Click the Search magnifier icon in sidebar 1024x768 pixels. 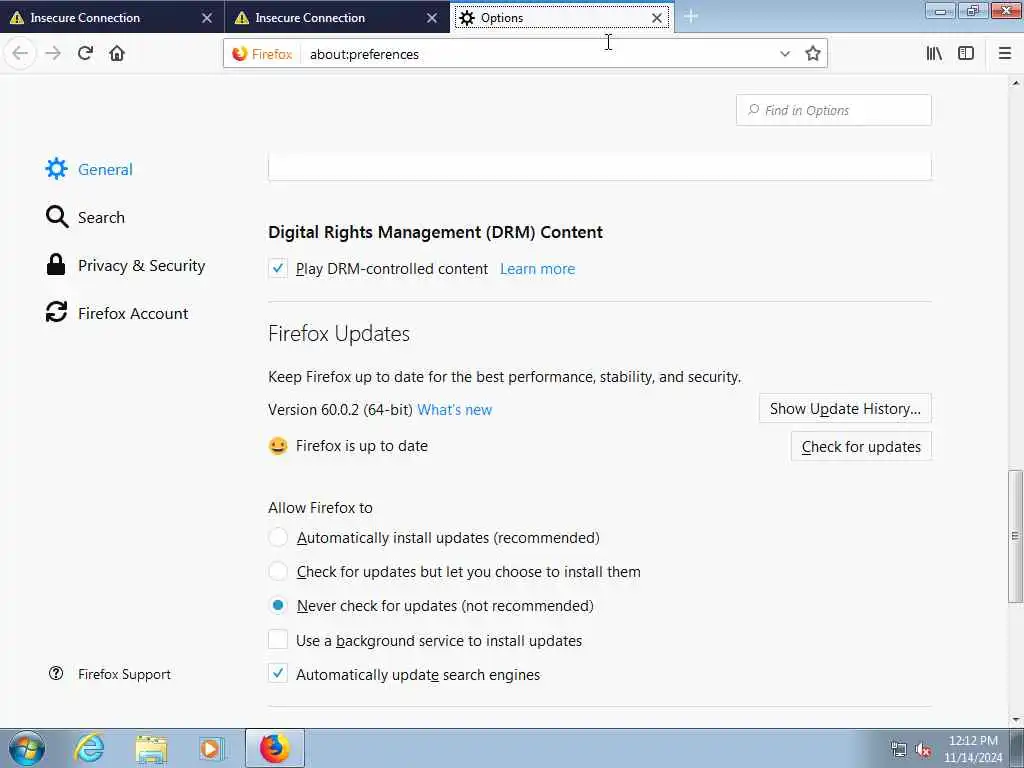click(x=57, y=217)
